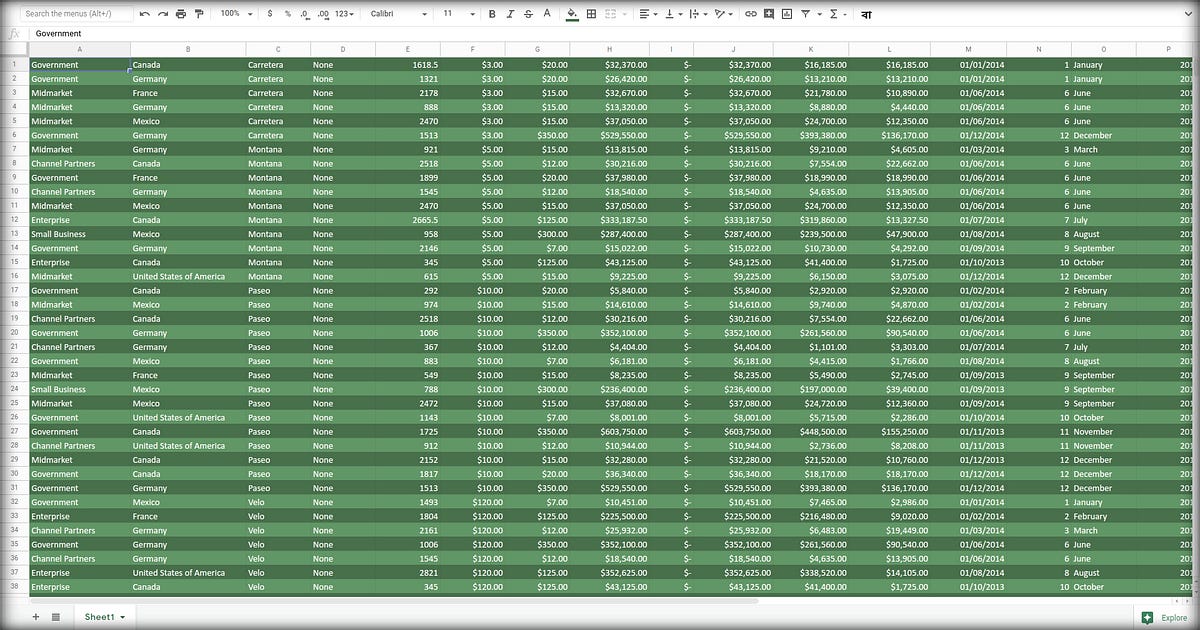The width and height of the screenshot is (1200, 630).
Task: Toggle bold formatting
Action: (490, 14)
